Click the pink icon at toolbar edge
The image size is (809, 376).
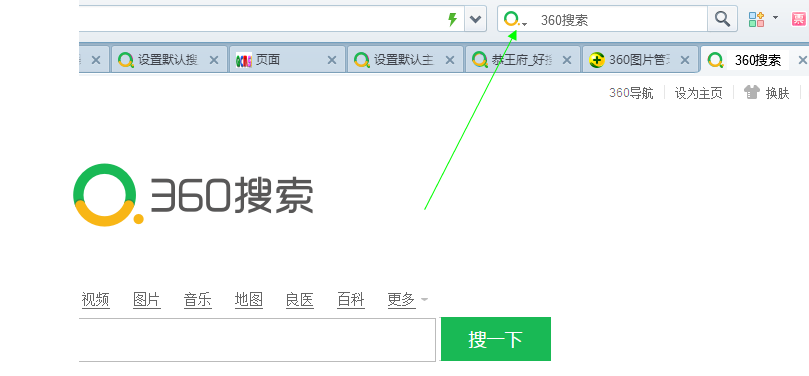pos(800,19)
